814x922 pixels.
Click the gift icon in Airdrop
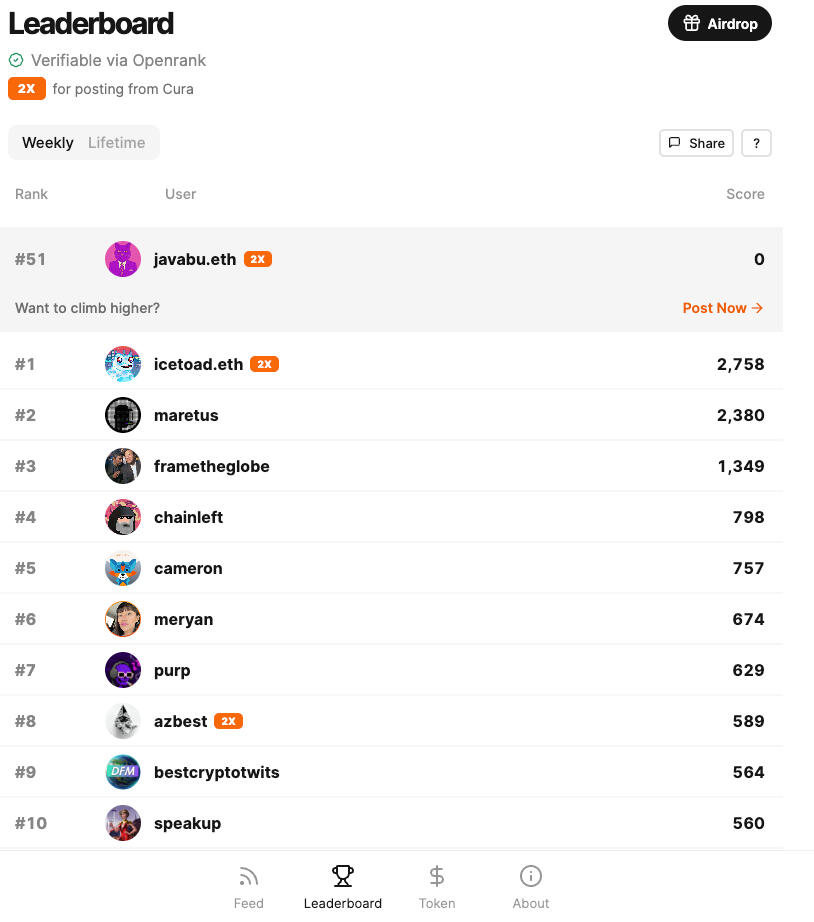692,23
